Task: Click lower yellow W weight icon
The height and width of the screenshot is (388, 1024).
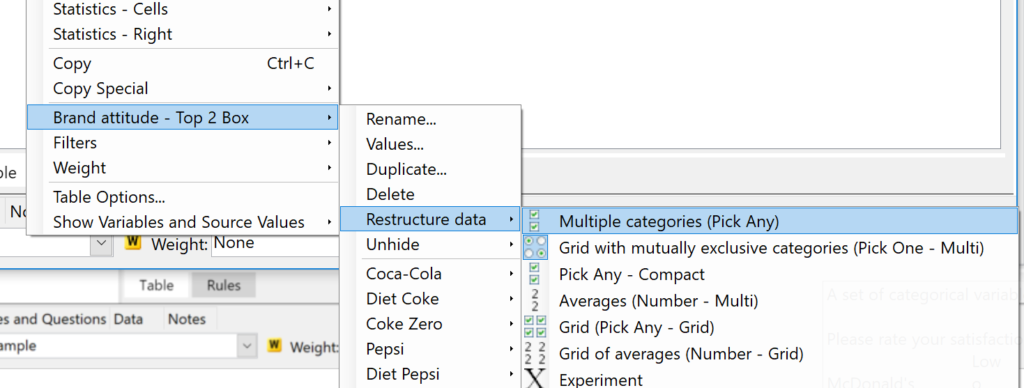Action: point(274,345)
